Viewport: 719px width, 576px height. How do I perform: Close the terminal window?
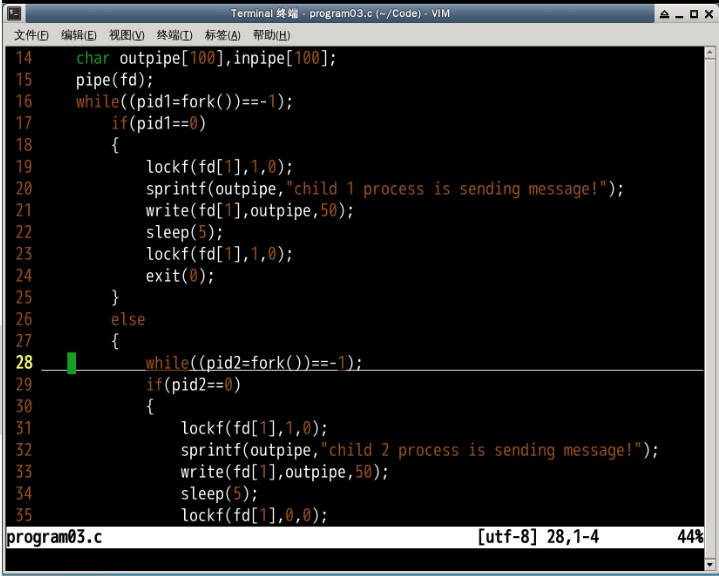coord(707,13)
